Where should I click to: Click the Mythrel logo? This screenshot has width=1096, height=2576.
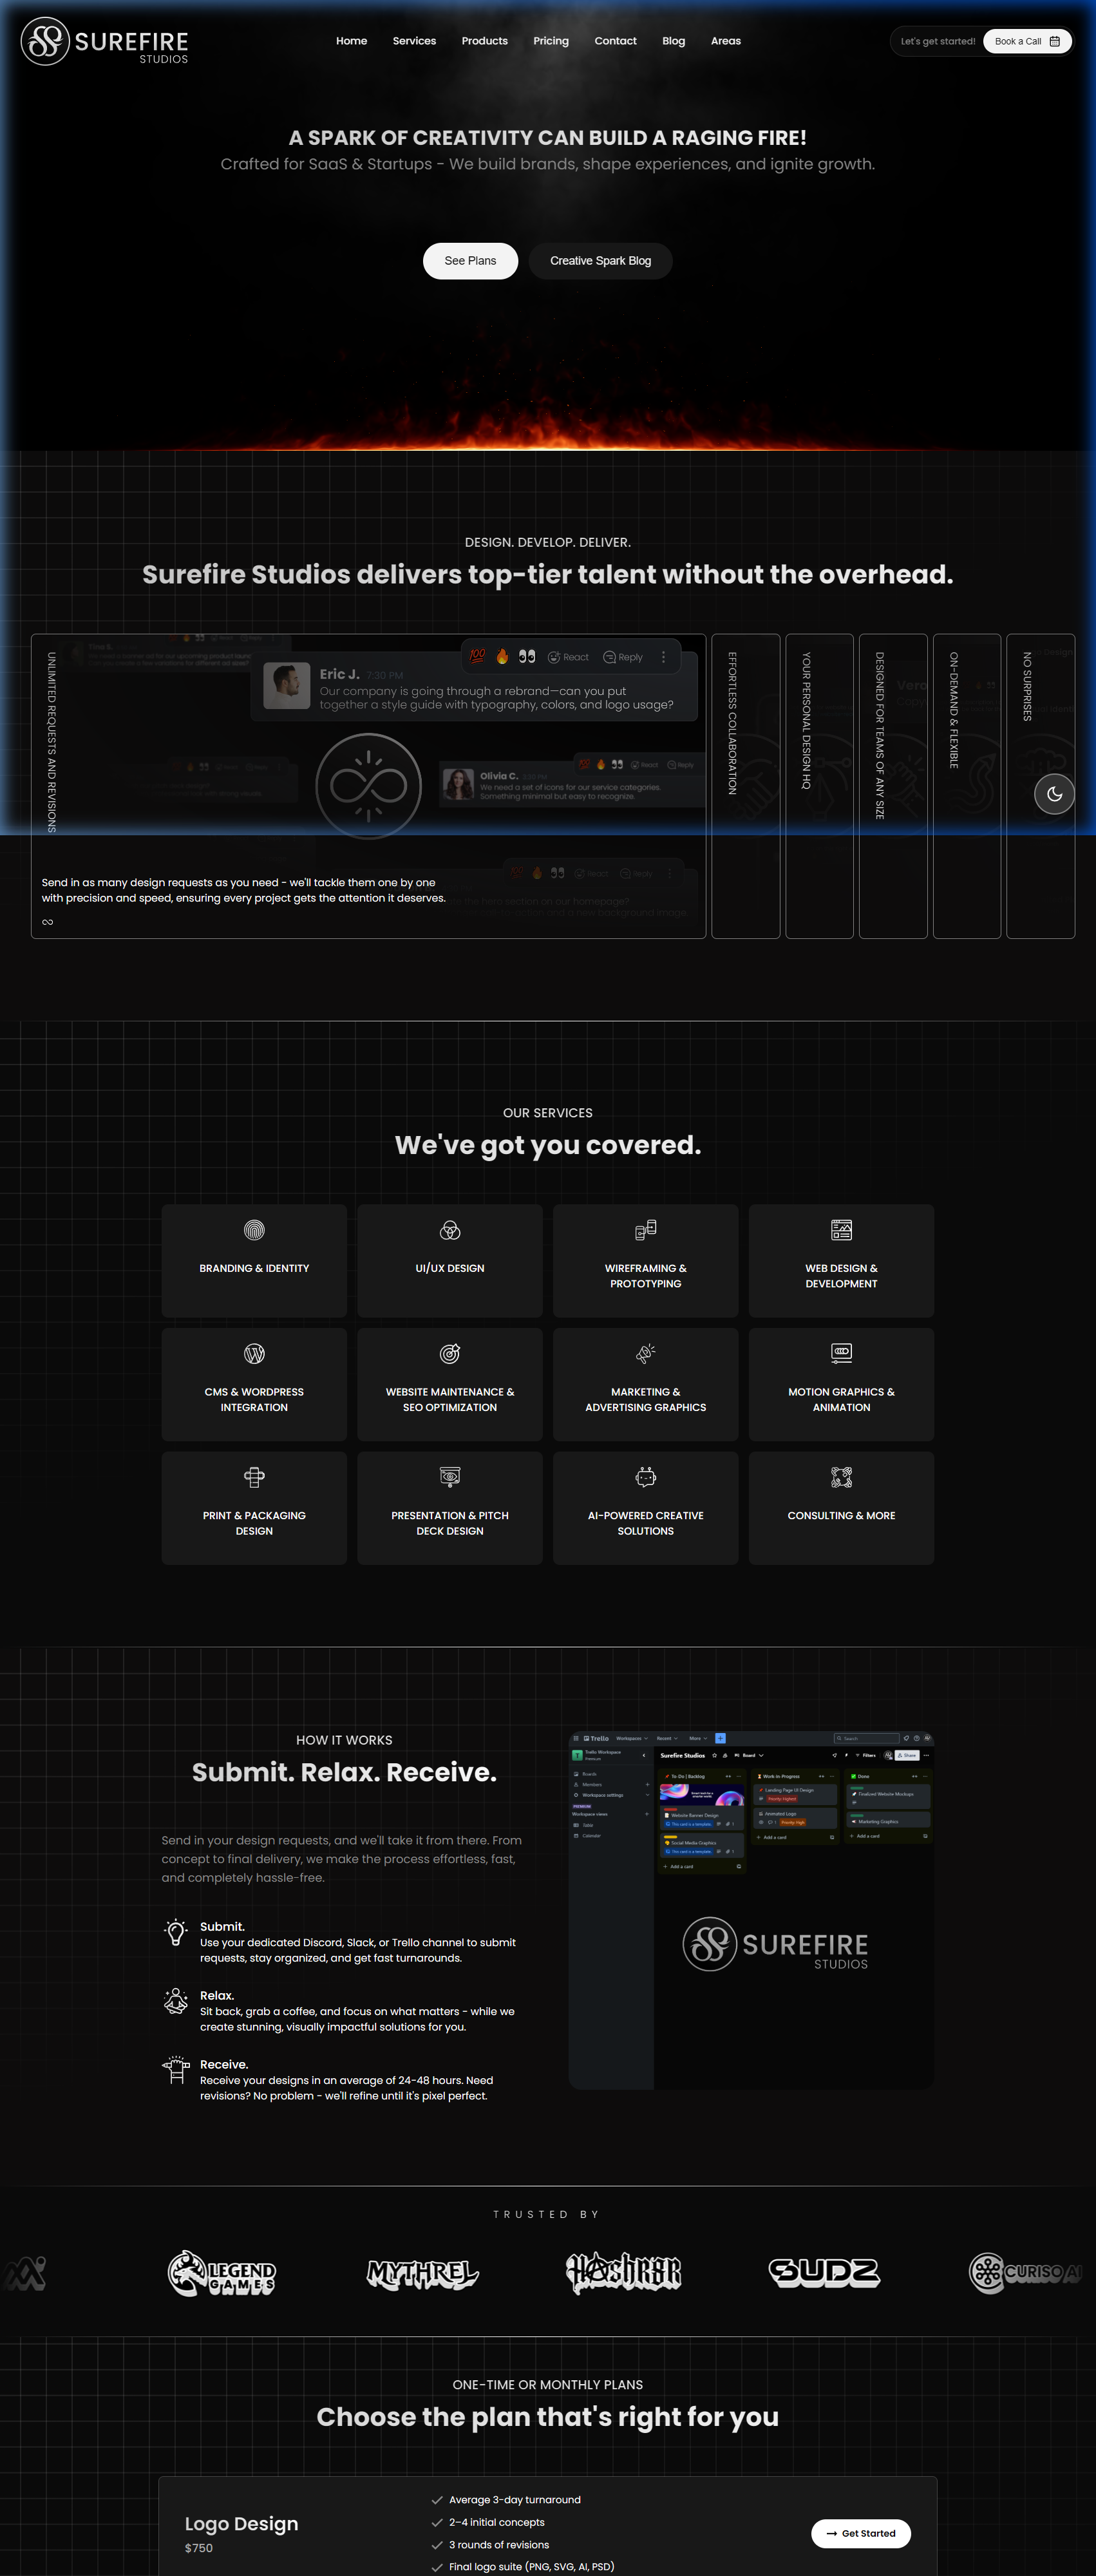tap(422, 2273)
